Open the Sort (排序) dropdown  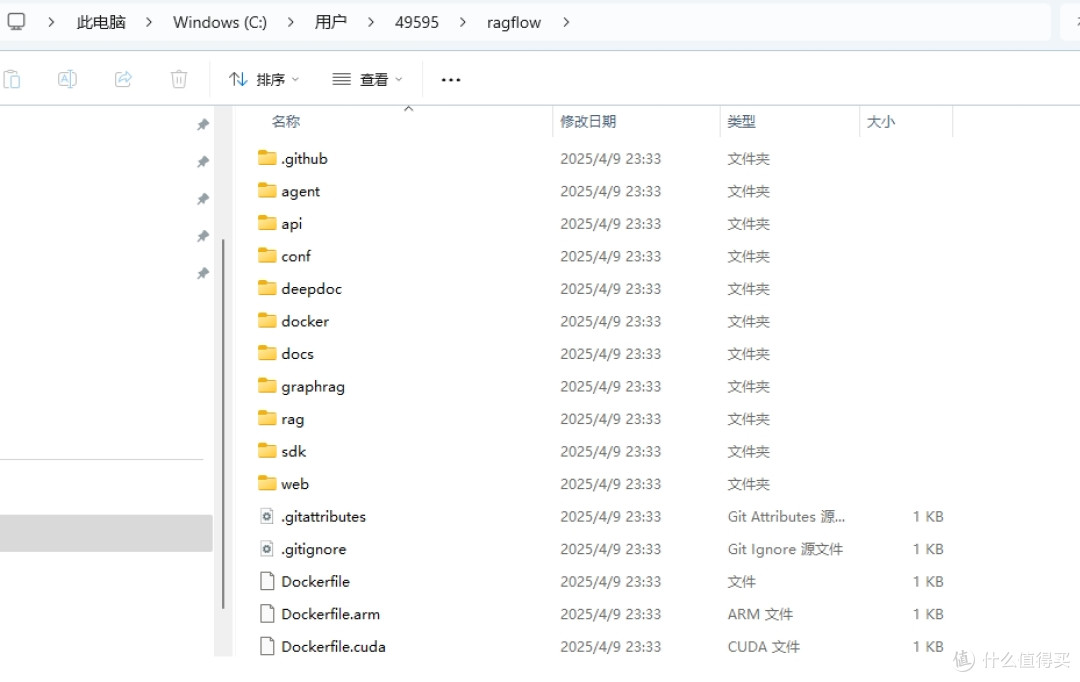(x=264, y=80)
